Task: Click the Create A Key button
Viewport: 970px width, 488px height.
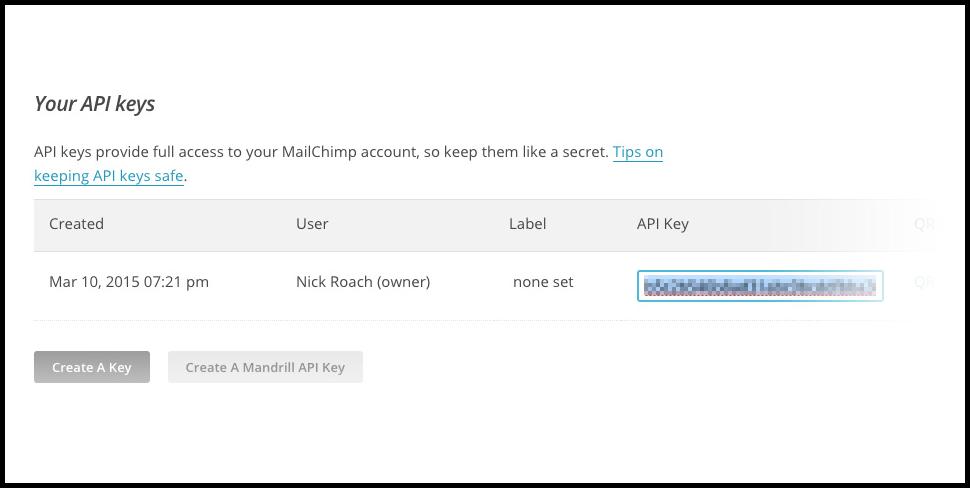Action: pyautogui.click(x=92, y=367)
